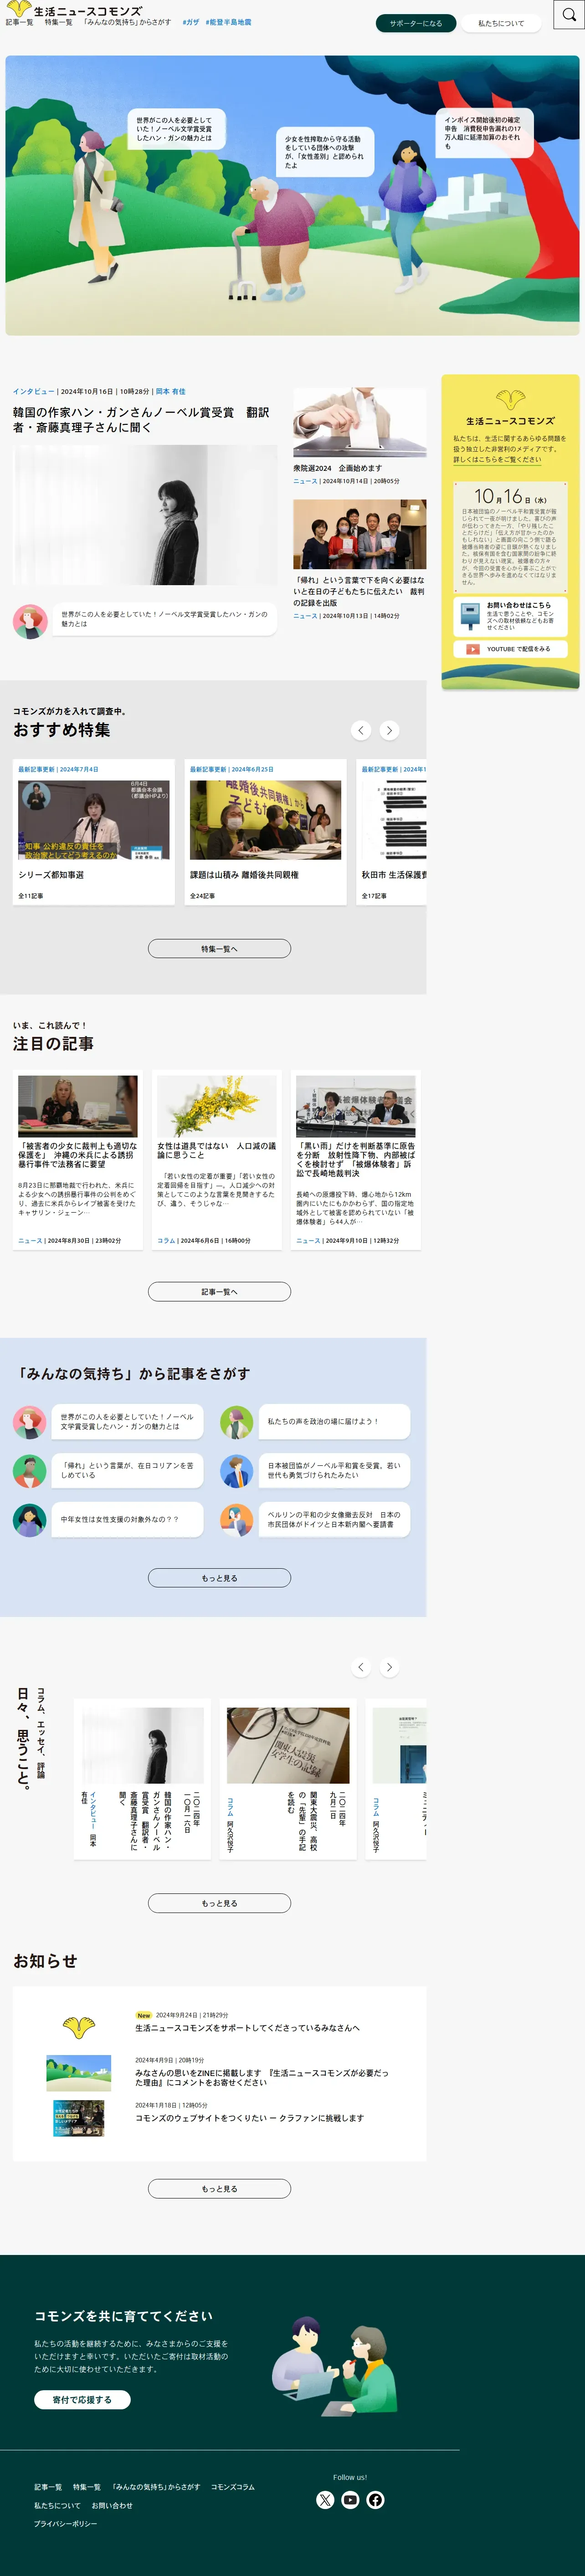
Task: Open headline 韓国の作家ハン・ガンさんノーベル賞受賞
Action: pos(141,420)
